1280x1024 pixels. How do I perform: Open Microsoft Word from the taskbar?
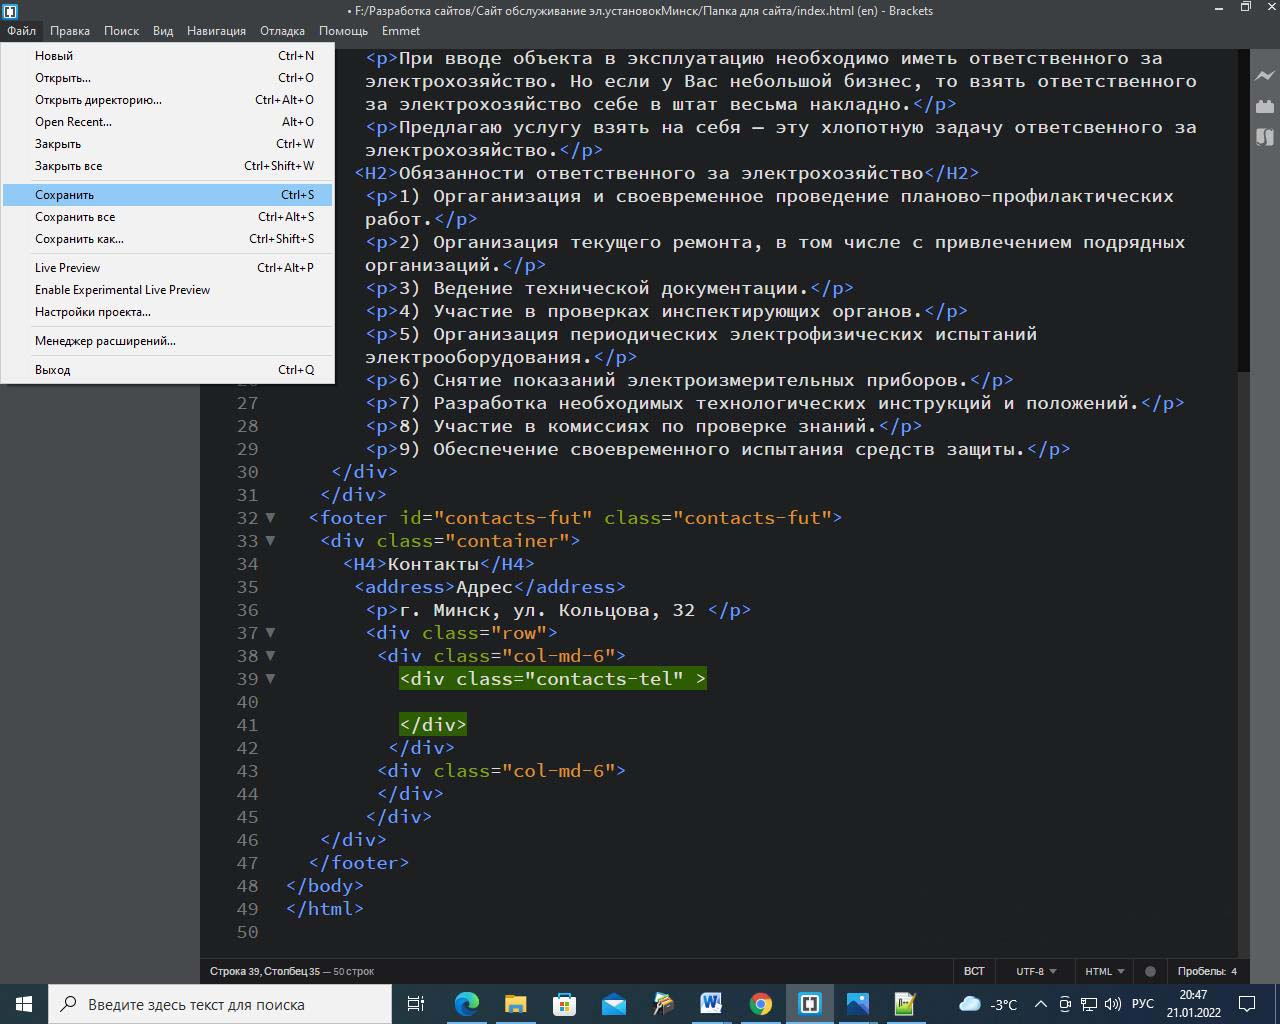(x=711, y=1004)
